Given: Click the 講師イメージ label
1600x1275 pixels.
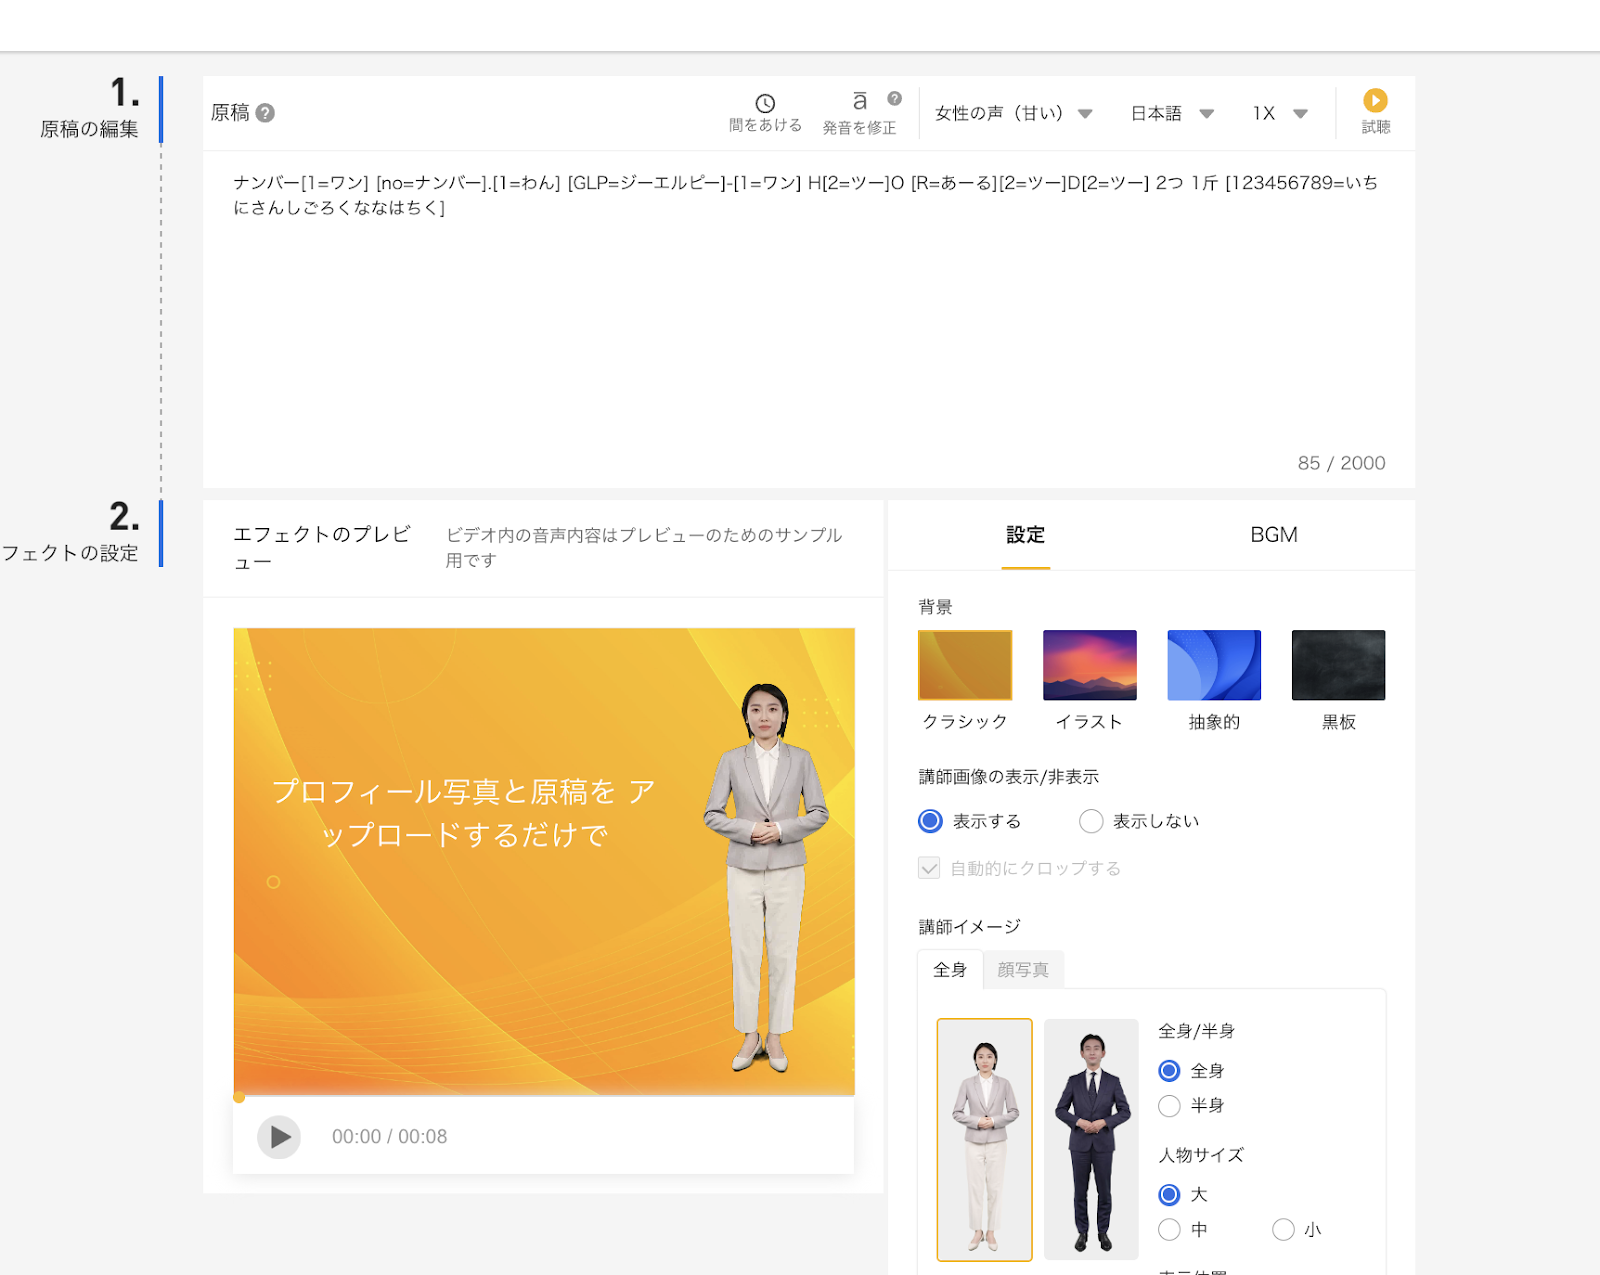Looking at the screenshot, I should (969, 927).
